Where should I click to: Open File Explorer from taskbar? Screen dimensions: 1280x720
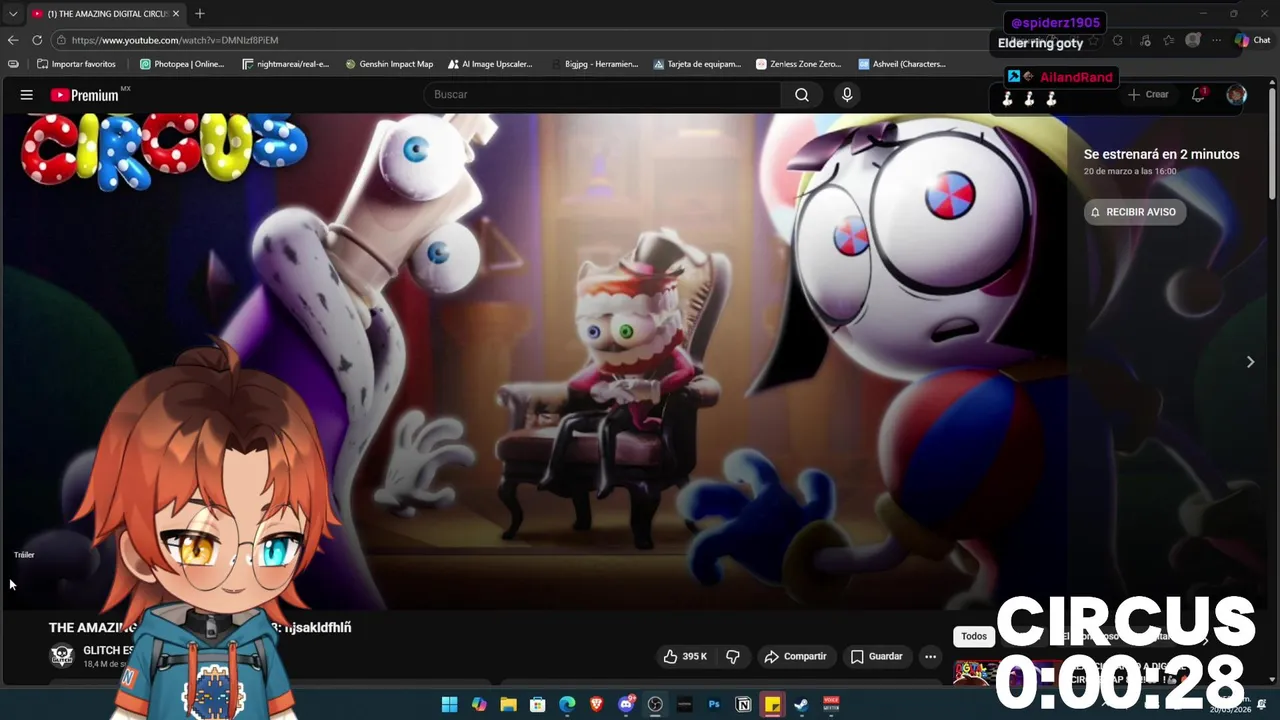tap(508, 705)
